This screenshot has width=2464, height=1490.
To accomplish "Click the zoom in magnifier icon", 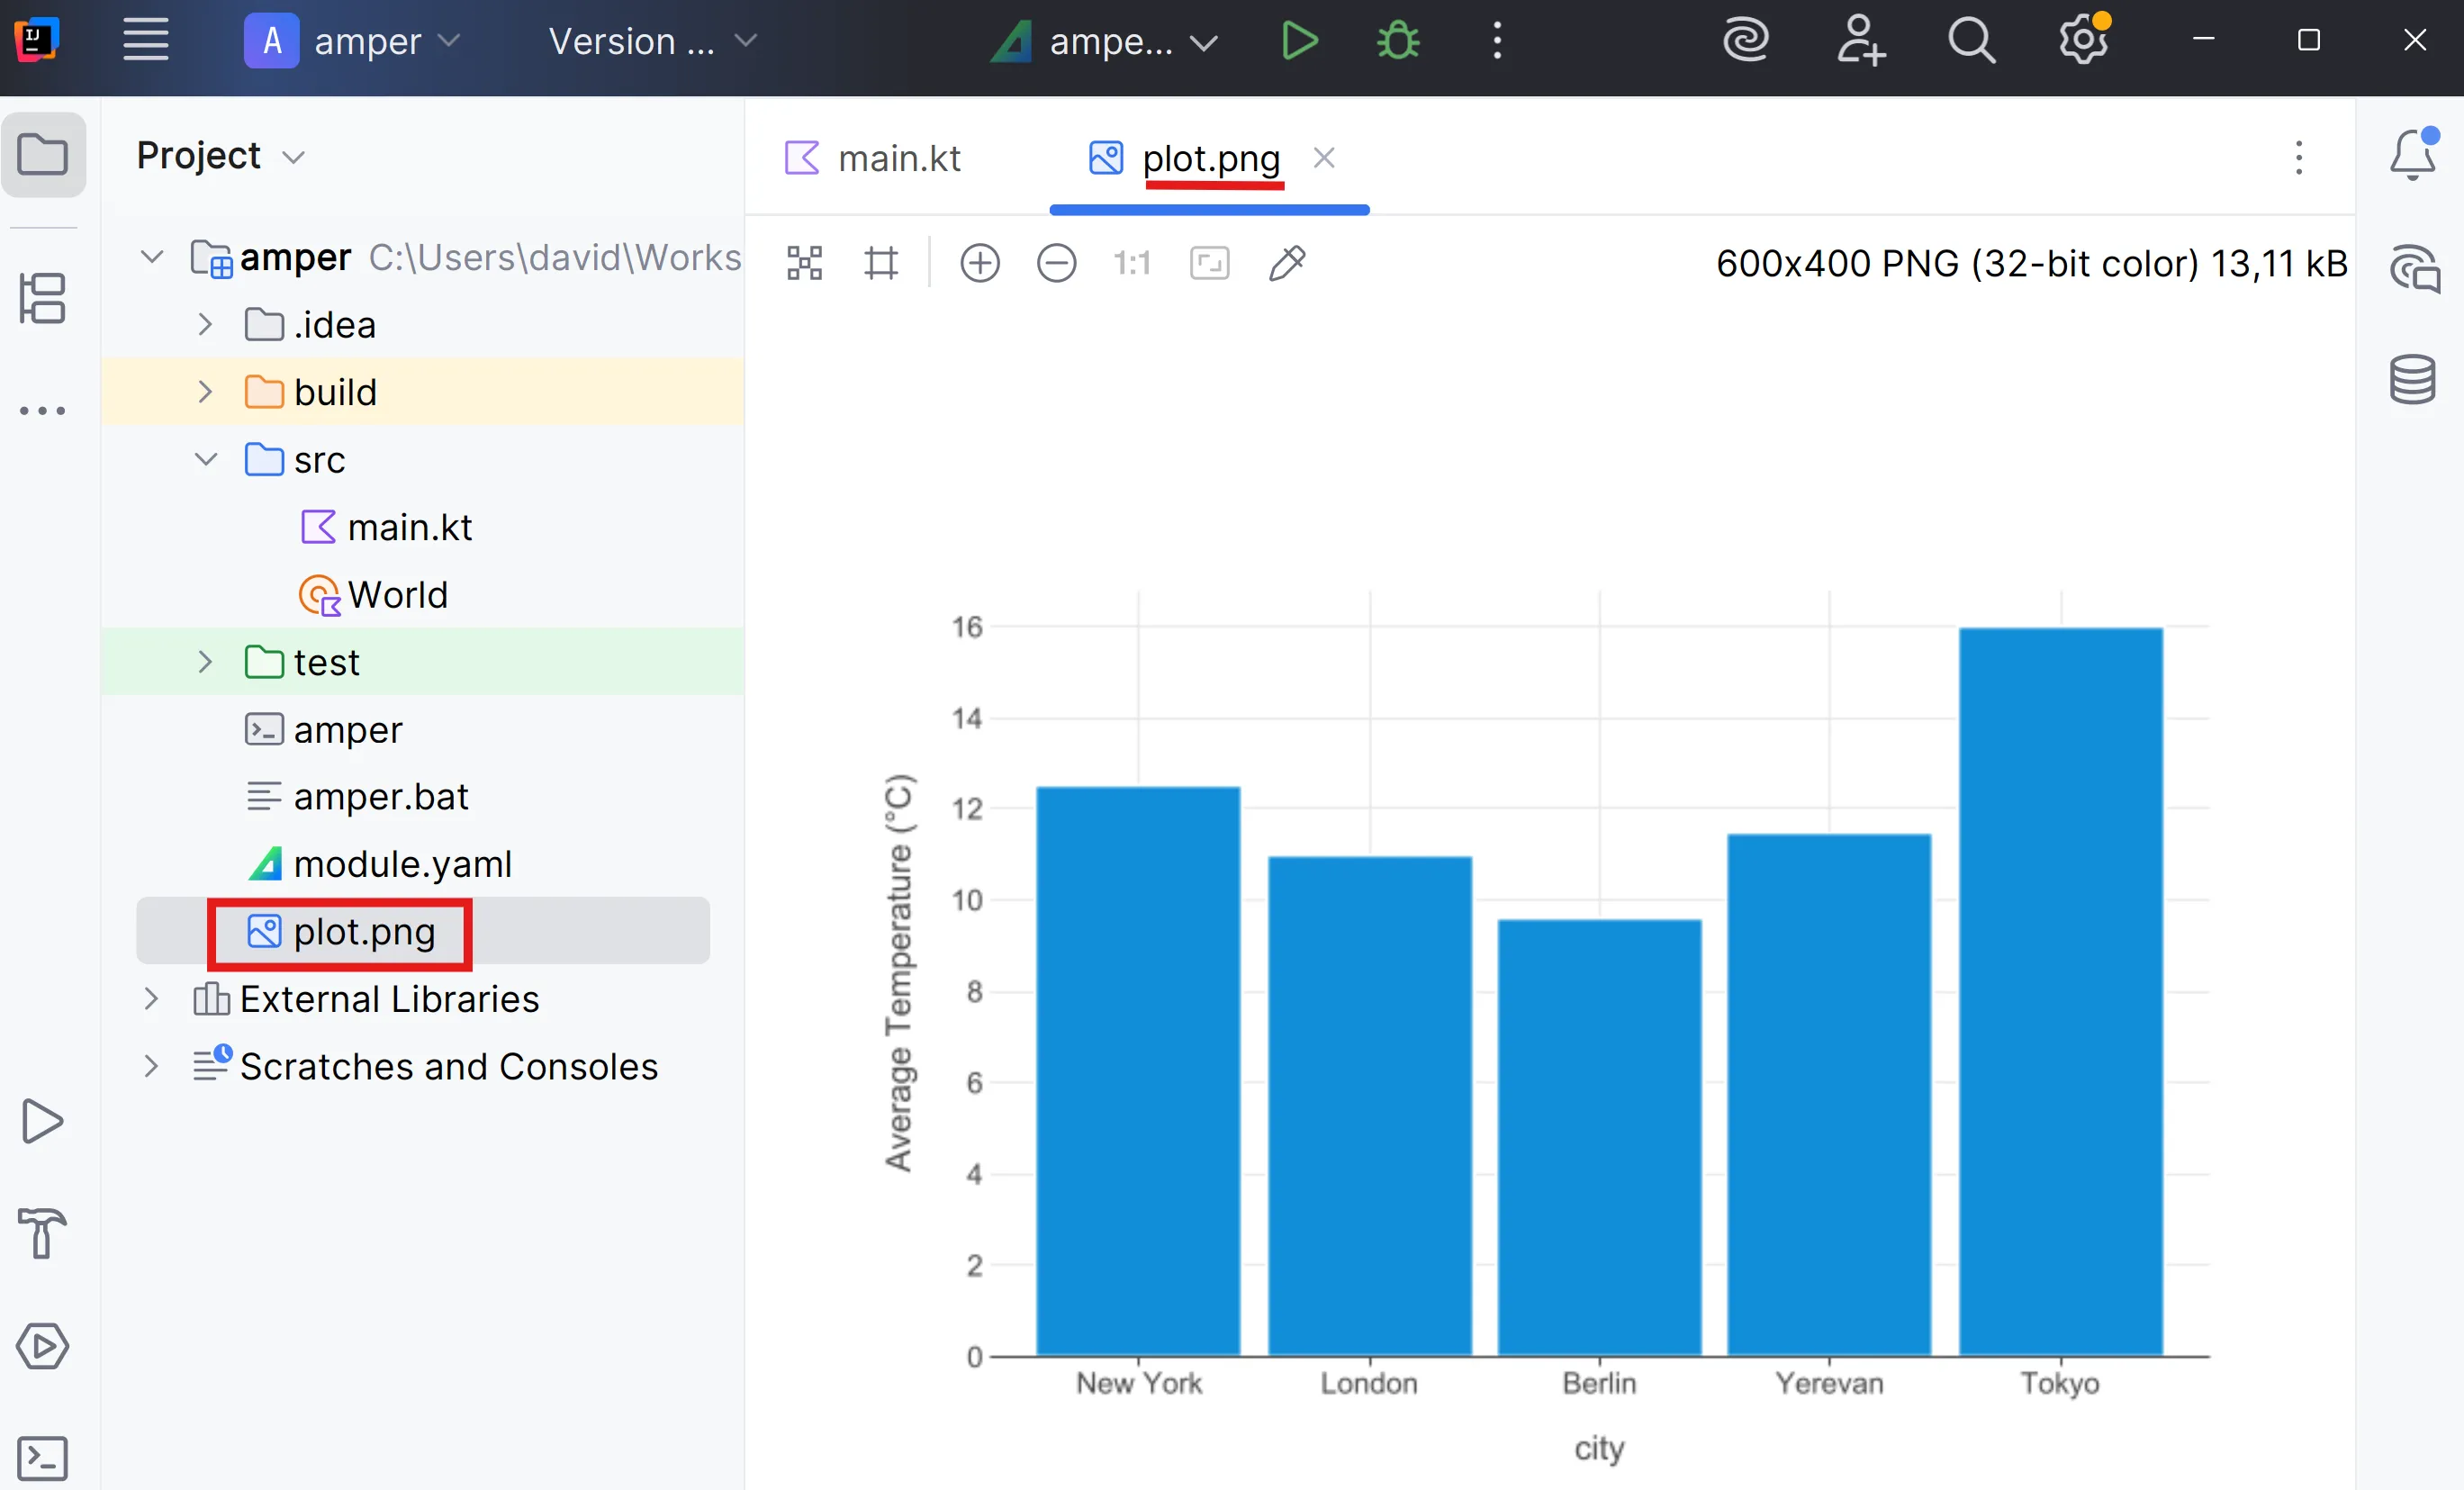I will [979, 263].
